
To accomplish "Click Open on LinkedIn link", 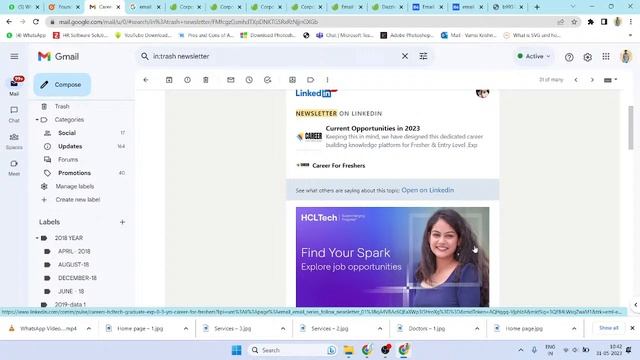I will click(x=427, y=190).
